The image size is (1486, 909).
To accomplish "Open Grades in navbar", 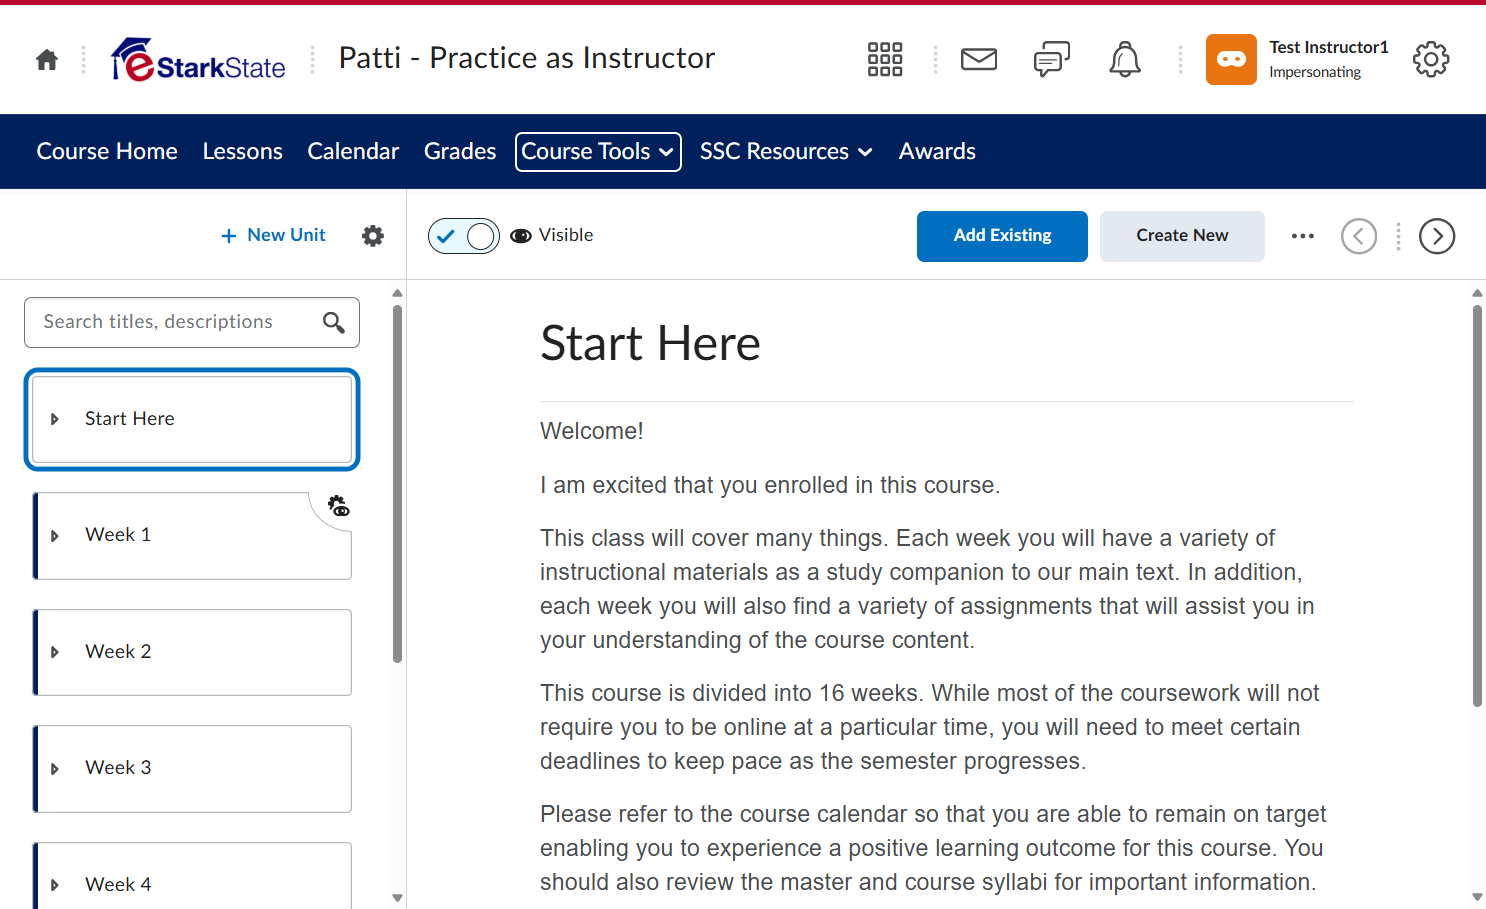I will (460, 152).
